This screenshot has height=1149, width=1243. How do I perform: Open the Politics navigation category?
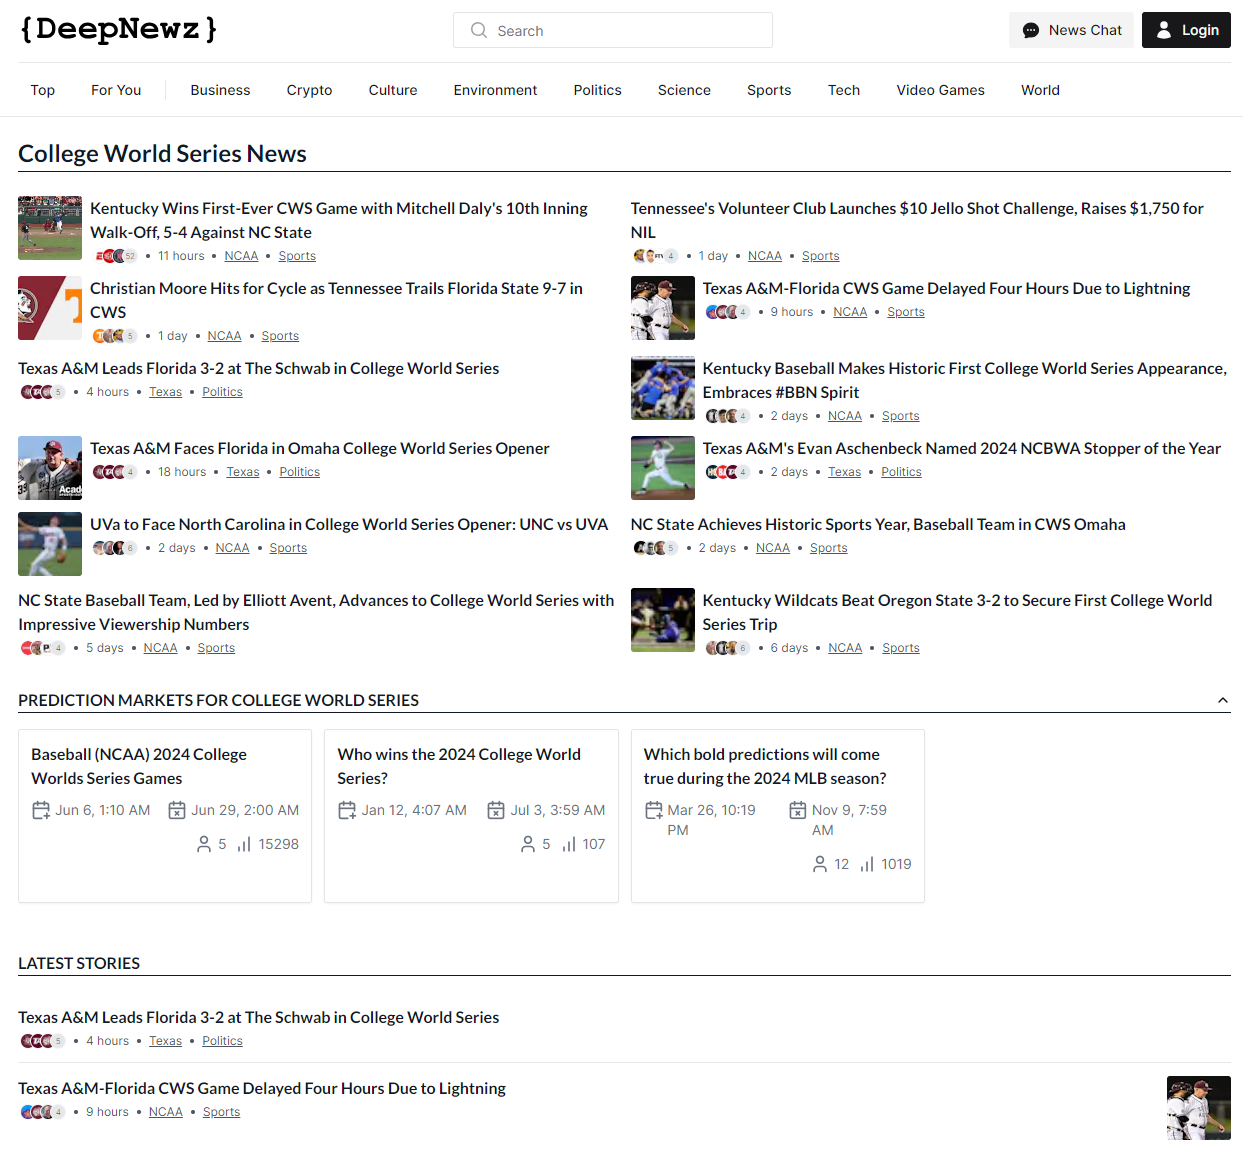pyautogui.click(x=598, y=90)
